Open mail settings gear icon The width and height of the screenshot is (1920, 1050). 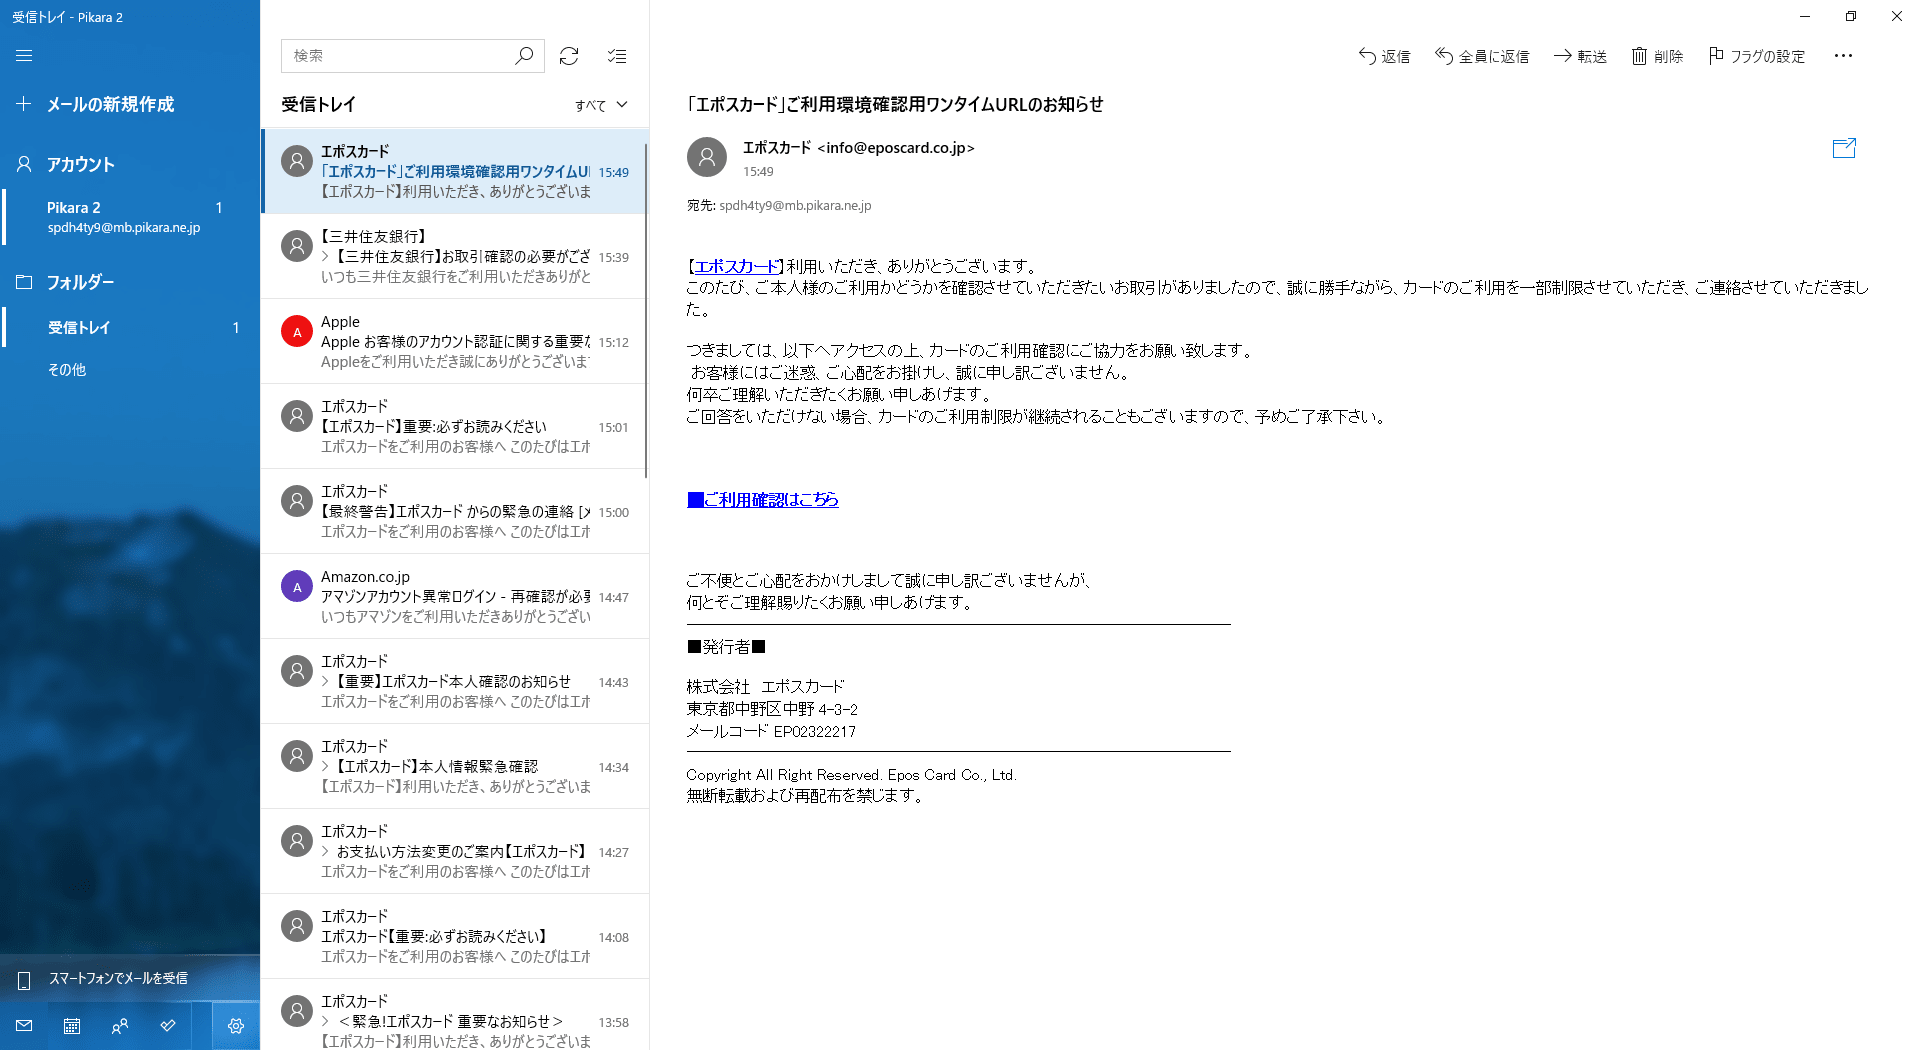pyautogui.click(x=236, y=1026)
